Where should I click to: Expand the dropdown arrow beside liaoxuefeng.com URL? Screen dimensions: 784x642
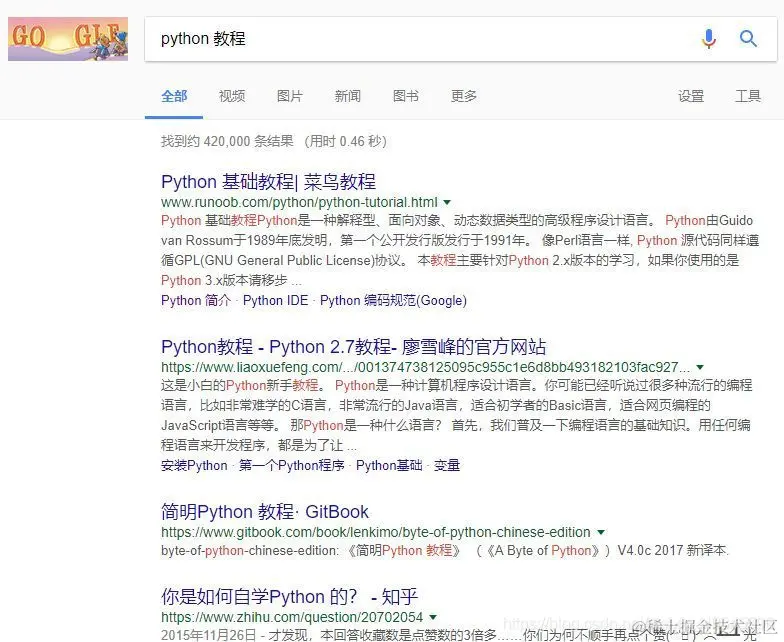[700, 368]
